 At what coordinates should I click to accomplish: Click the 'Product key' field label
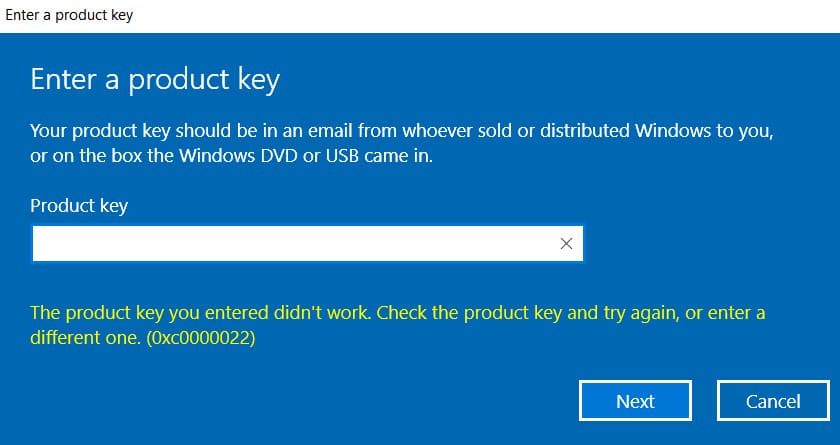(79, 206)
